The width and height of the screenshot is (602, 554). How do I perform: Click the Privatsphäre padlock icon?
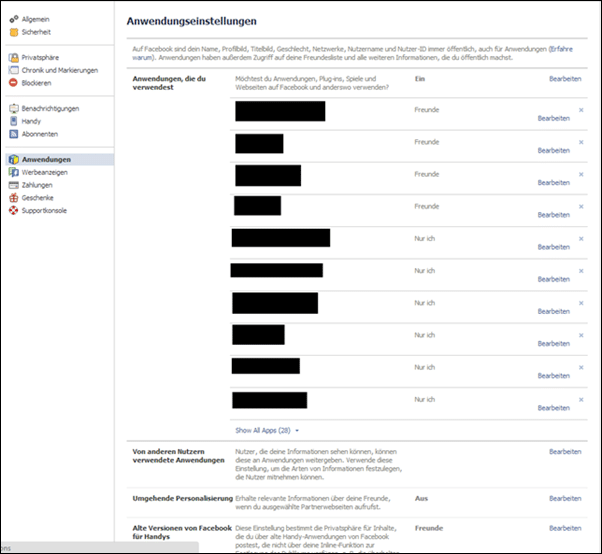coord(13,58)
